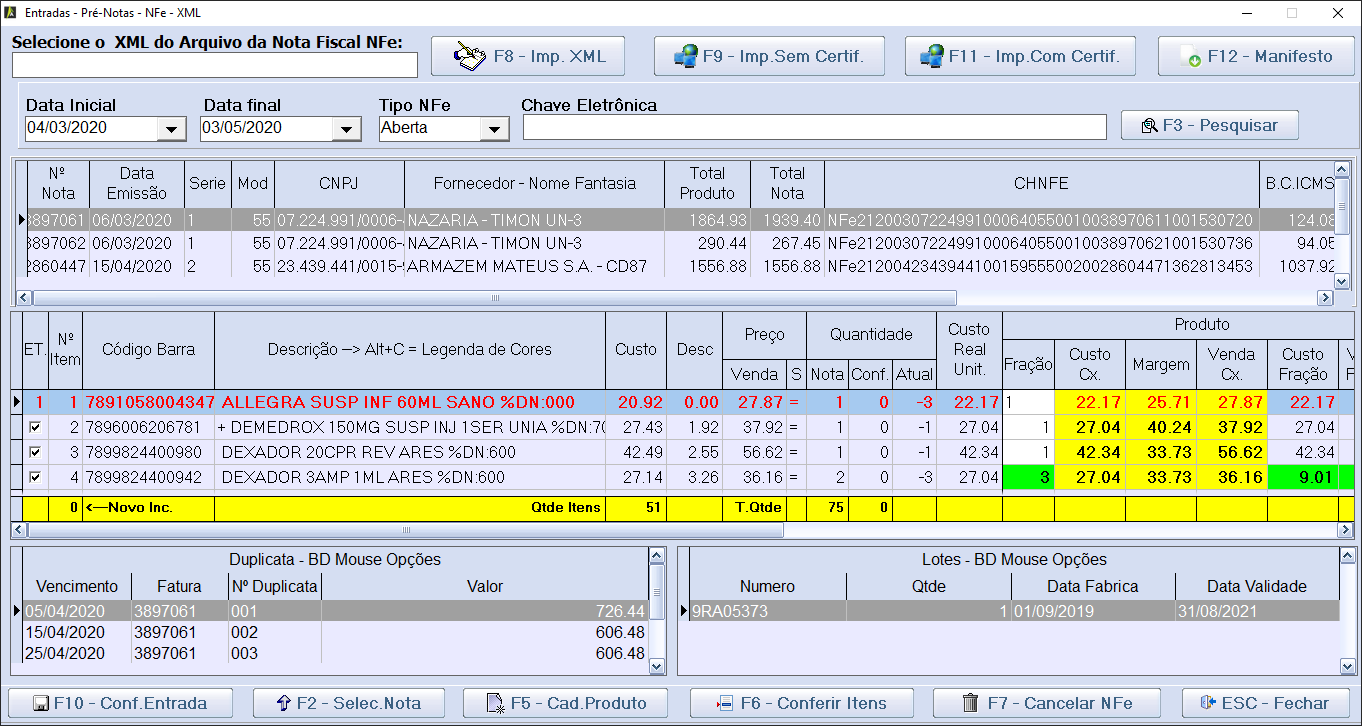Click F11 Imp.Com Certif. button
The width and height of the screenshot is (1362, 726).
(x=1021, y=56)
